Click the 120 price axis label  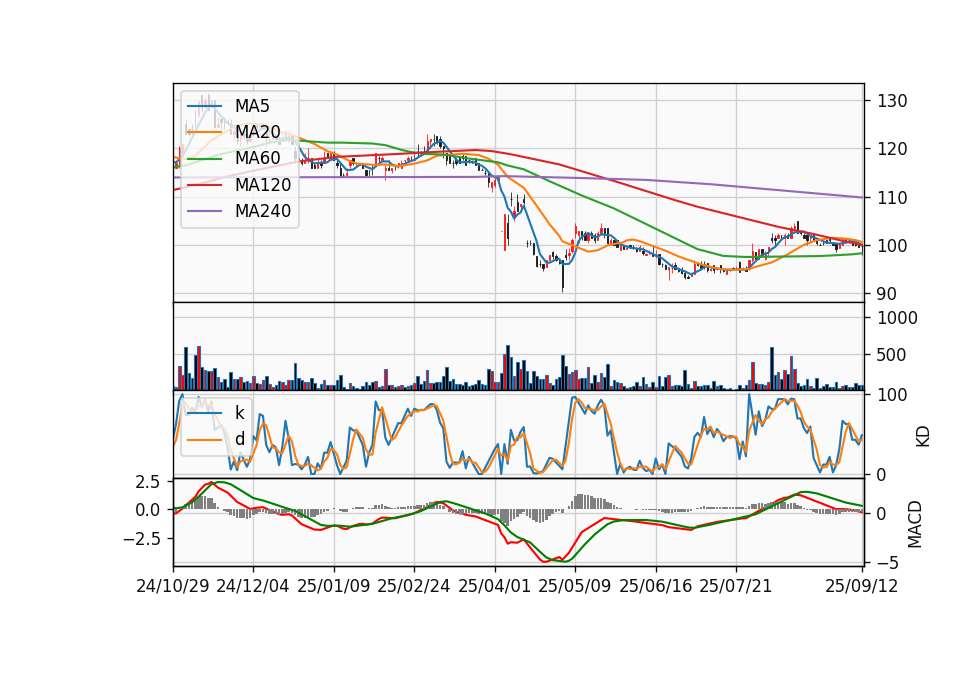(892, 149)
